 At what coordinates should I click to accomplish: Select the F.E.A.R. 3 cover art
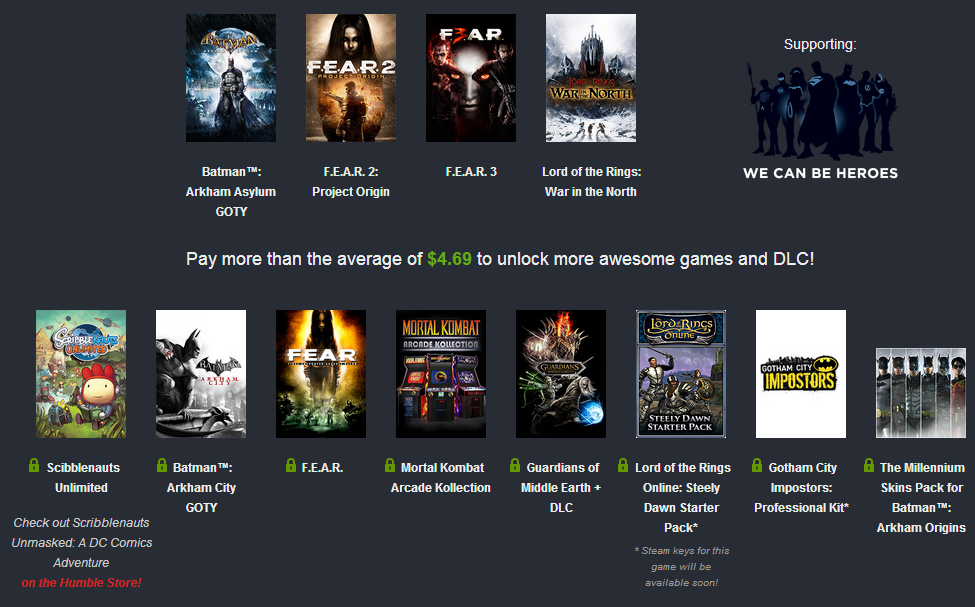[471, 78]
